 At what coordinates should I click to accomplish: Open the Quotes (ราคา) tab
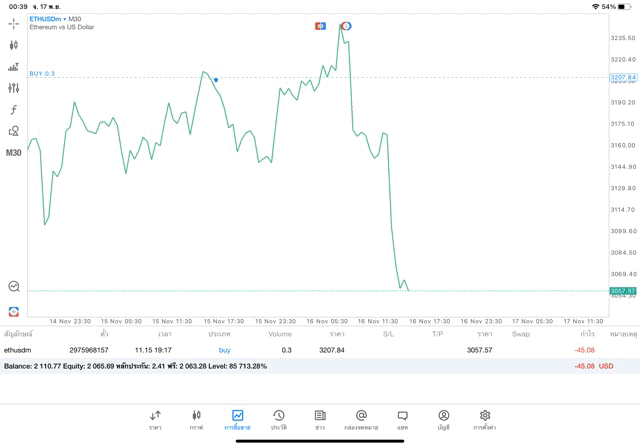click(x=155, y=419)
